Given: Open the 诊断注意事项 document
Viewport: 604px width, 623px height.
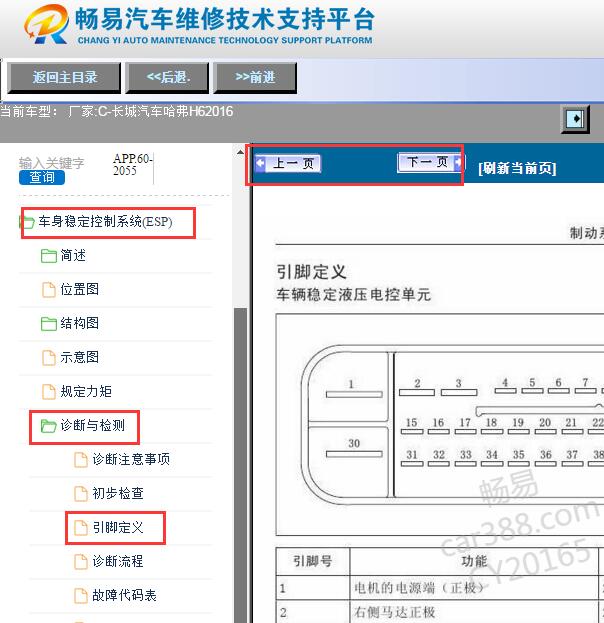Looking at the screenshot, I should click(x=131, y=459).
